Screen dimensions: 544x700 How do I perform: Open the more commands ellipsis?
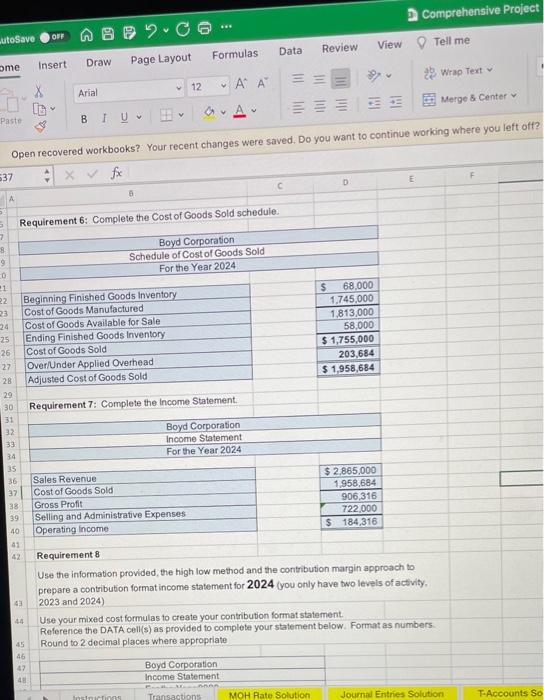click(226, 26)
